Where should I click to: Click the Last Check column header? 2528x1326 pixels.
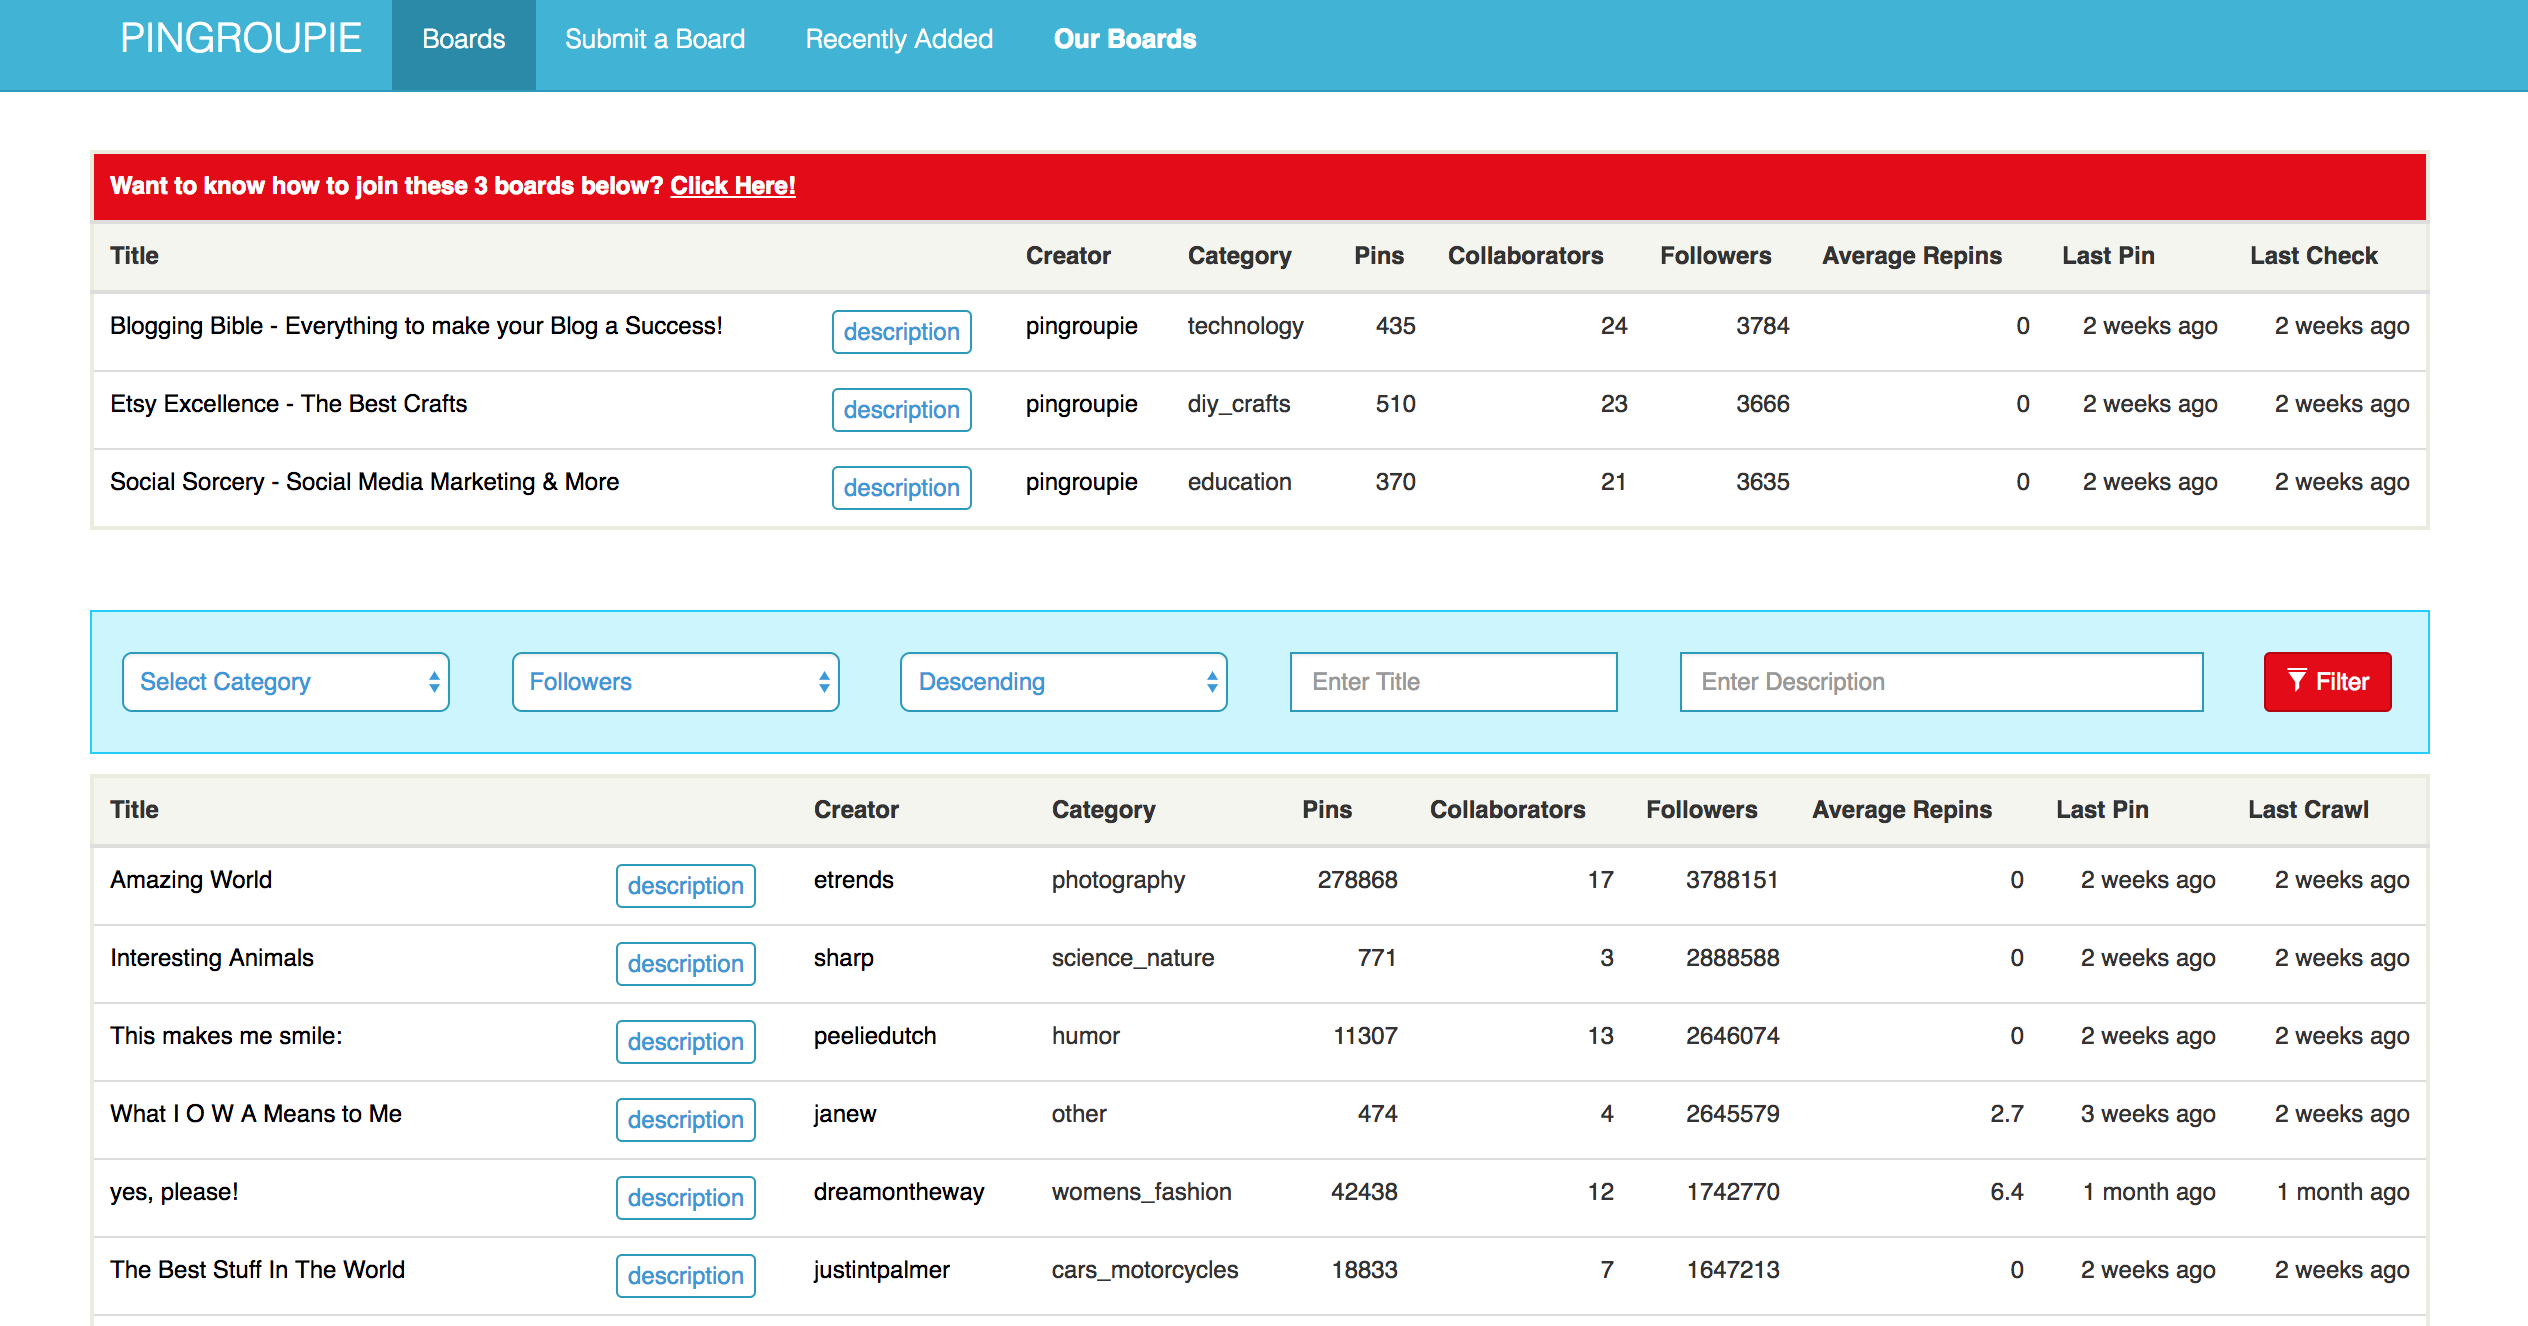coord(2314,256)
